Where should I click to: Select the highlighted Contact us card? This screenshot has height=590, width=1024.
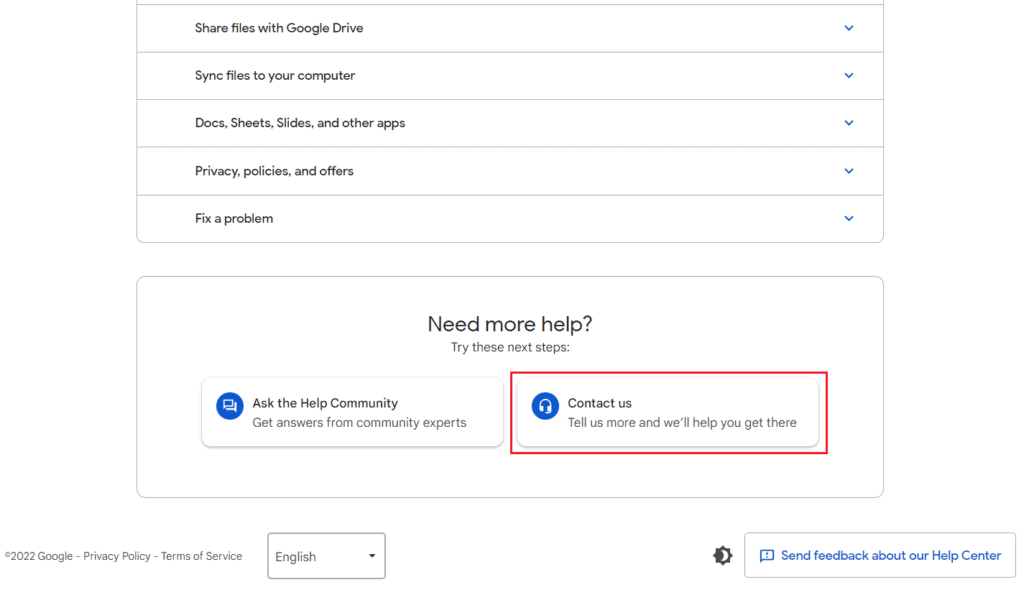pyautogui.click(x=668, y=412)
